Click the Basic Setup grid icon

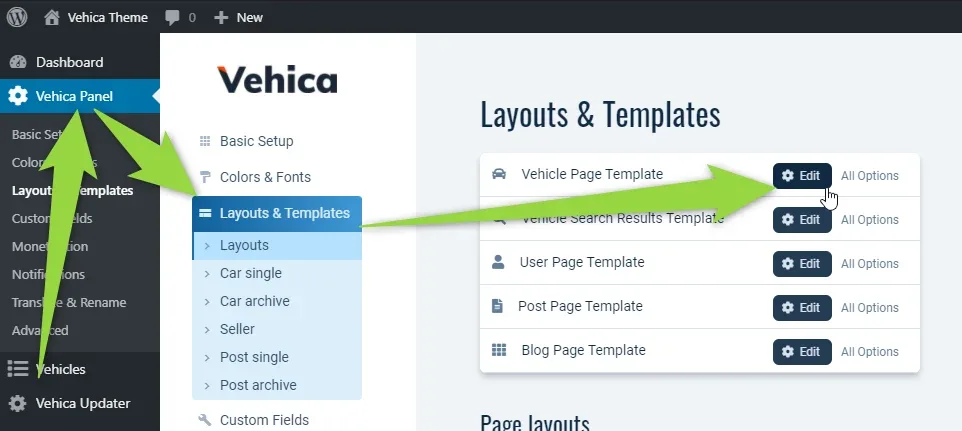tap(205, 142)
